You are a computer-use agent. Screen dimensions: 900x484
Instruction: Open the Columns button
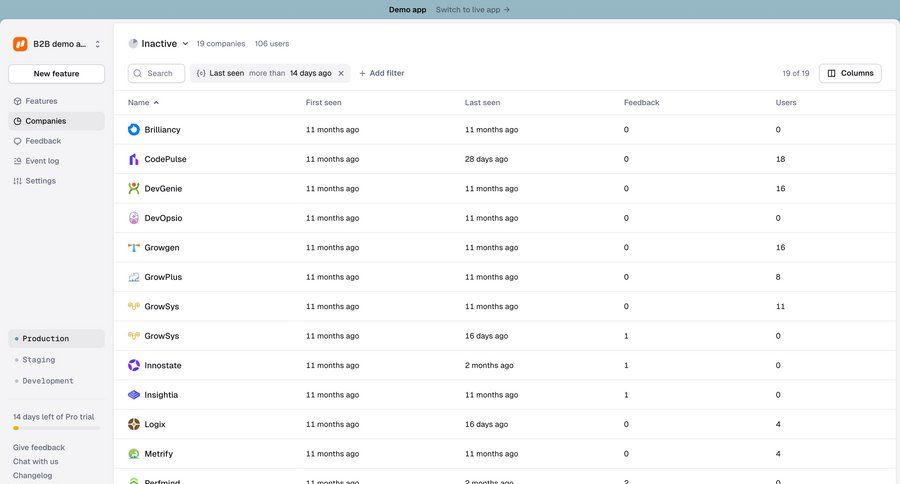850,73
